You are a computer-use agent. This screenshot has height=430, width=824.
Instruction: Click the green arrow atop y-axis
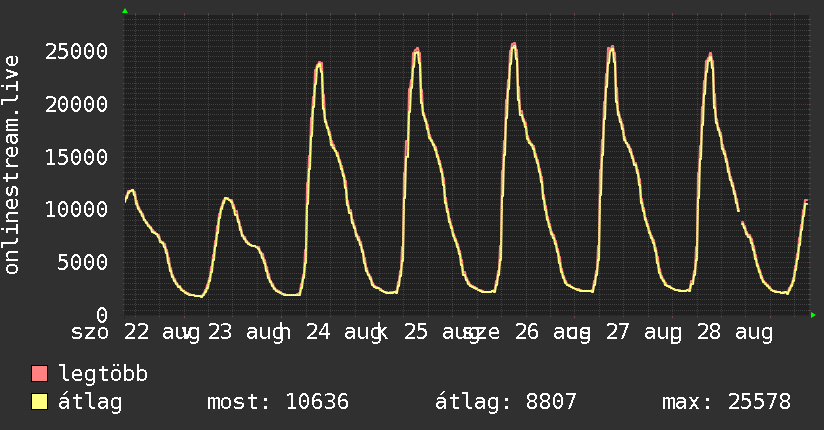click(x=125, y=11)
